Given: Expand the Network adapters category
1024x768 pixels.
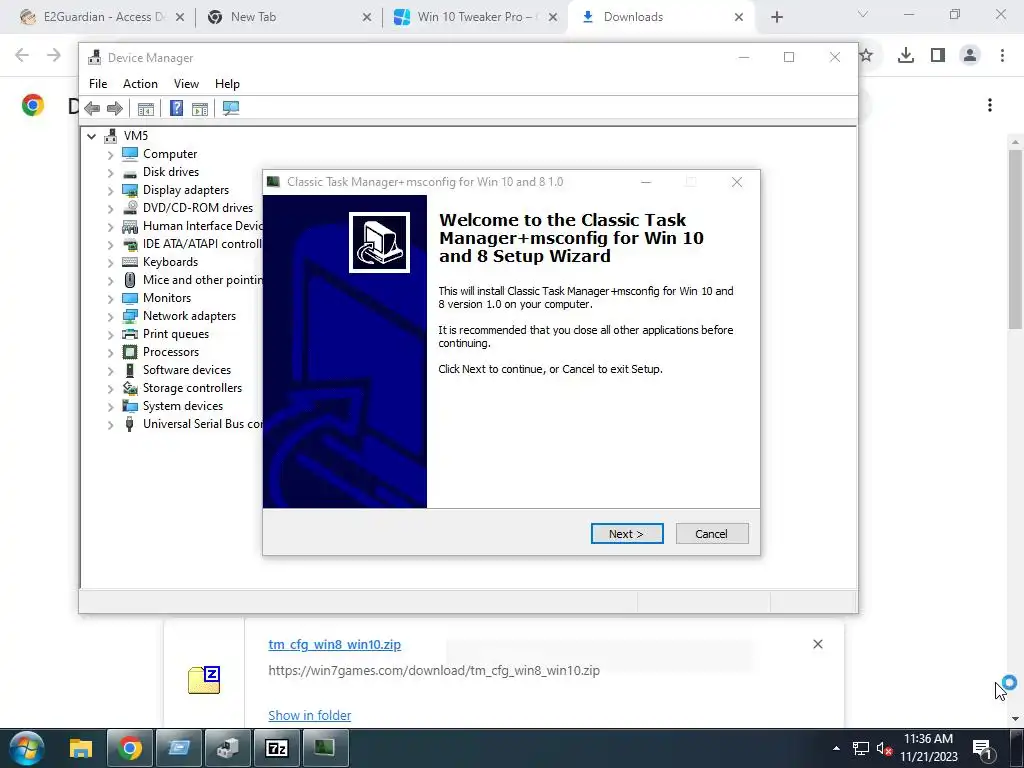Looking at the screenshot, I should tap(110, 317).
